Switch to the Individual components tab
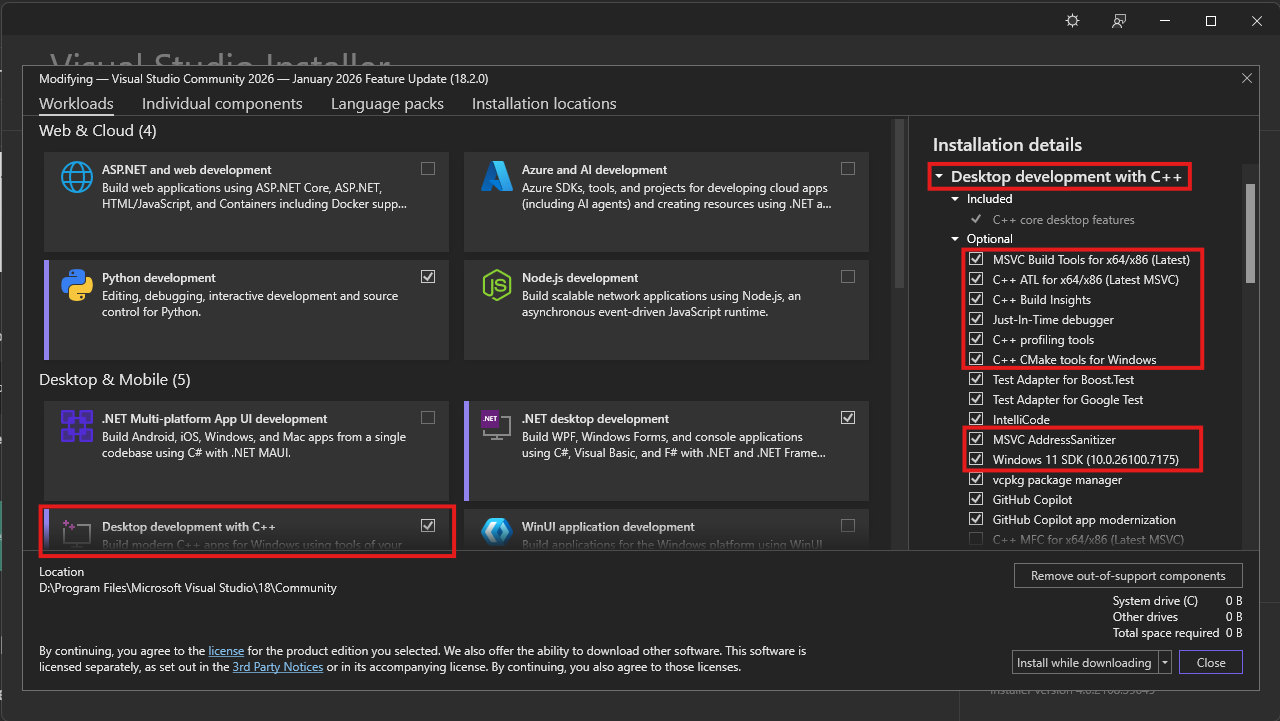This screenshot has width=1280, height=721. pyautogui.click(x=222, y=104)
